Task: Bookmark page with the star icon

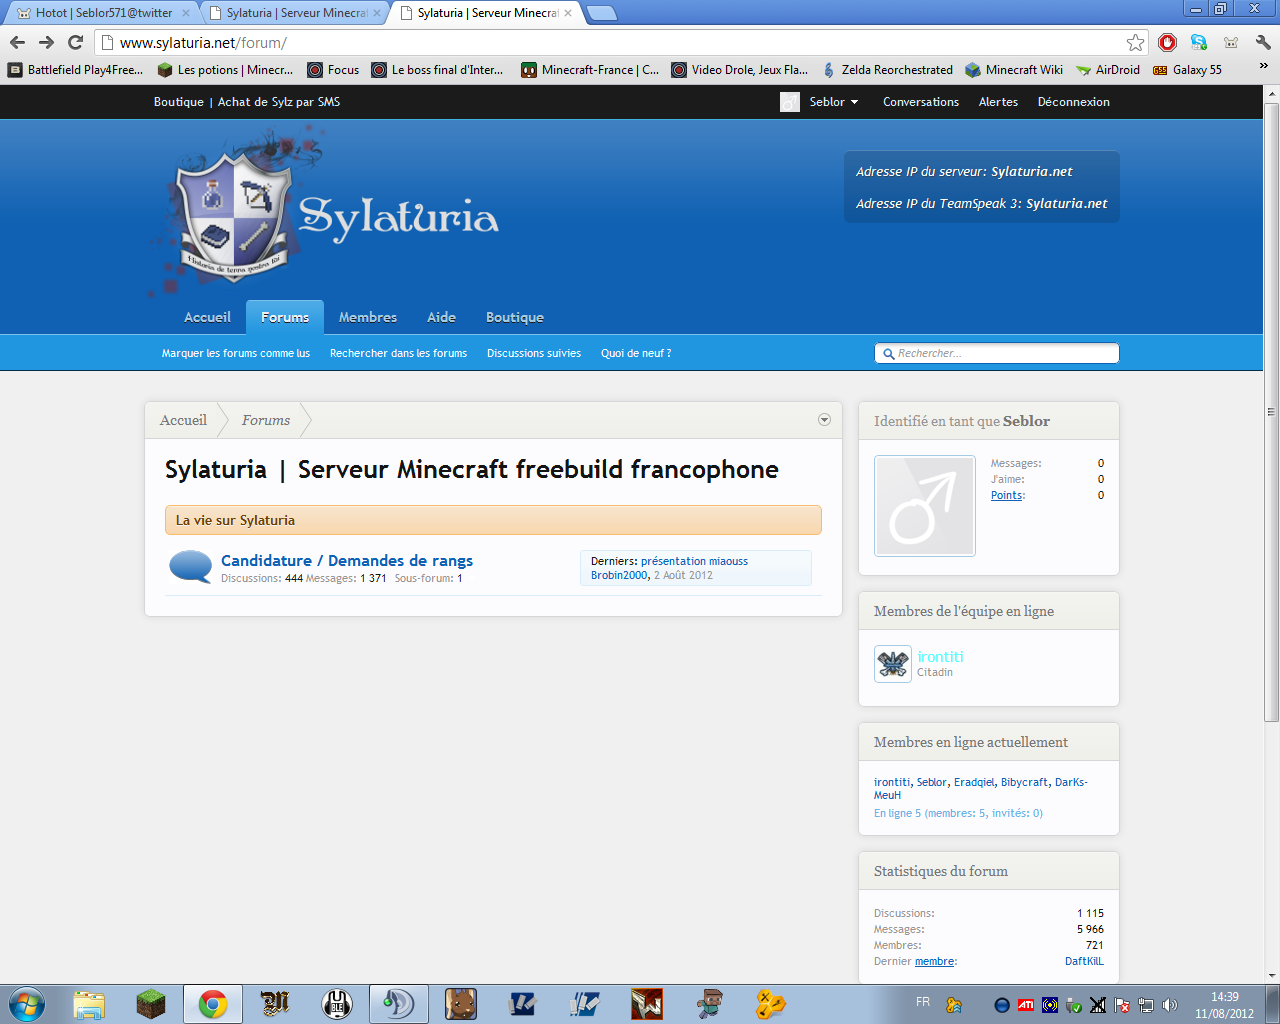Action: coord(1135,42)
